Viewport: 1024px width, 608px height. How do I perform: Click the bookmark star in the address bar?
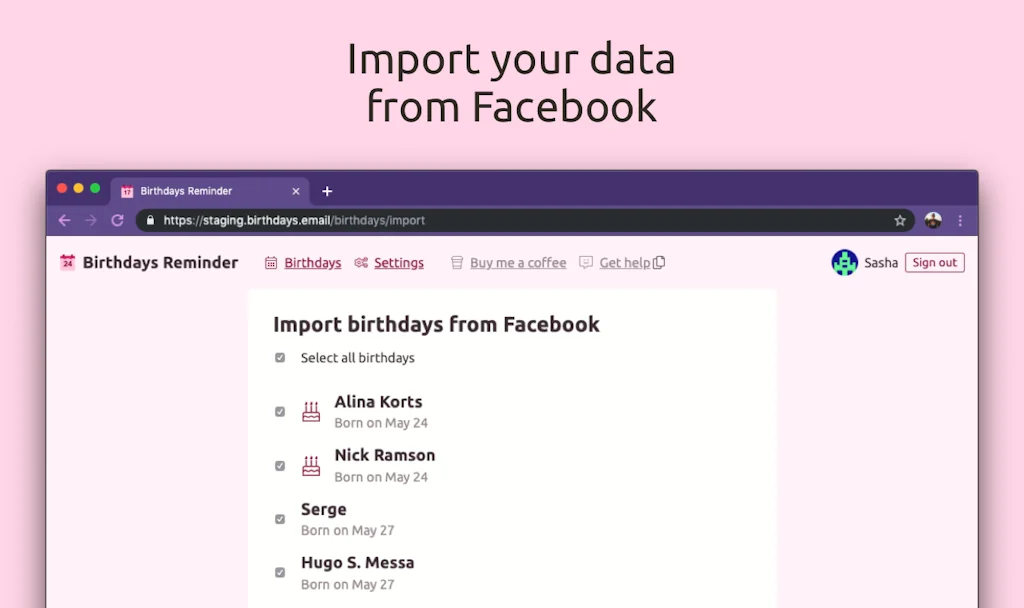click(899, 220)
